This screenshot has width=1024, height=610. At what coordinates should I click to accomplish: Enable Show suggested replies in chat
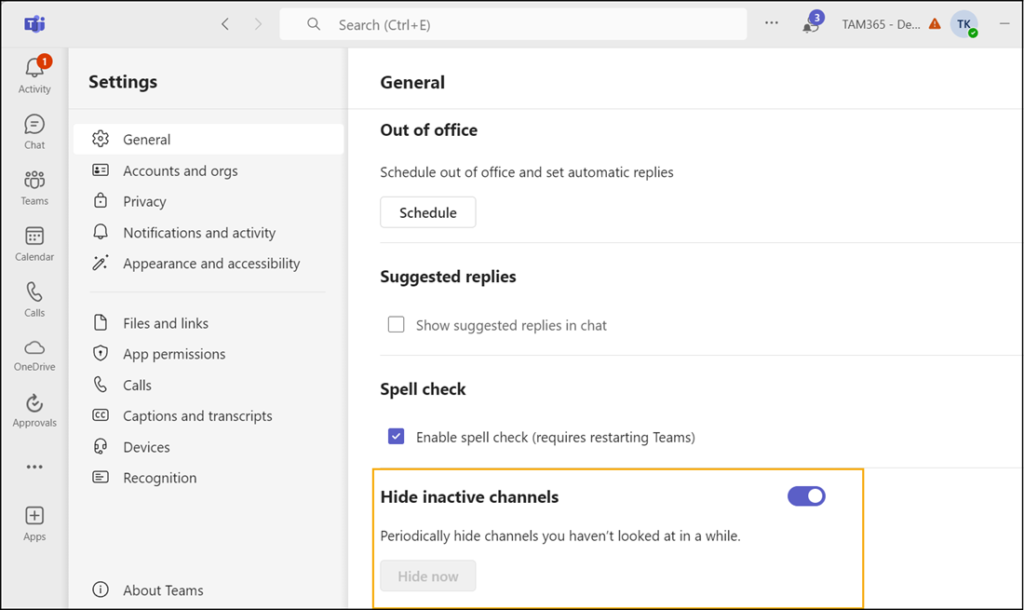(x=396, y=325)
